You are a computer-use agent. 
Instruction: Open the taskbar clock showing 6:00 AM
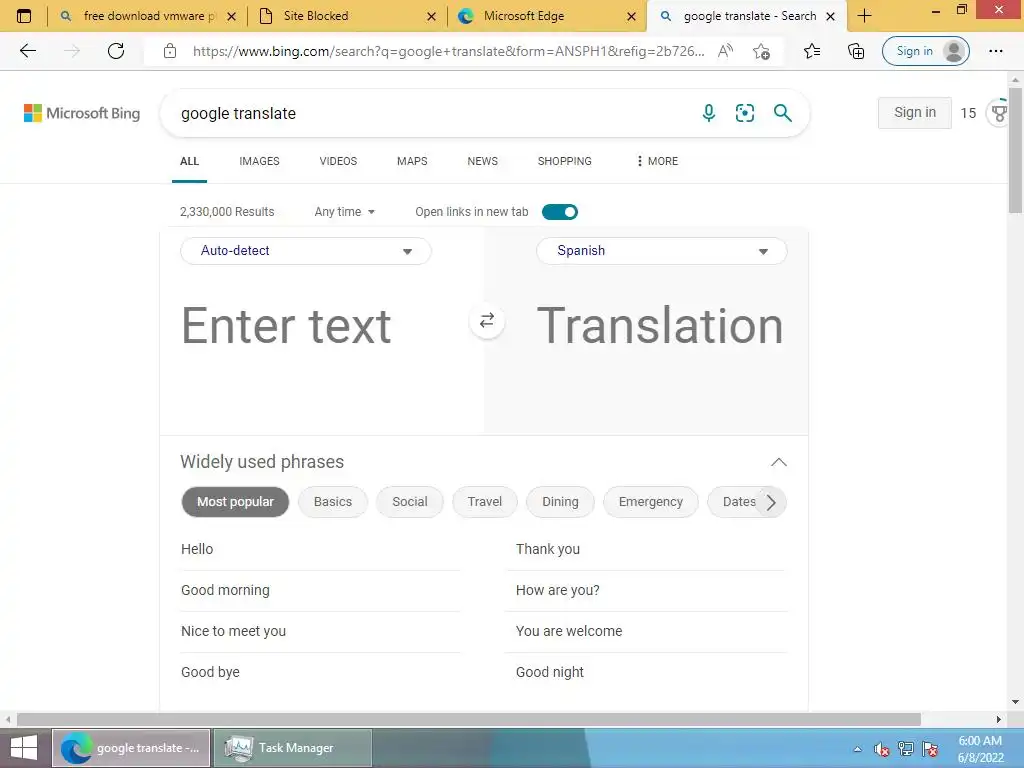point(980,749)
